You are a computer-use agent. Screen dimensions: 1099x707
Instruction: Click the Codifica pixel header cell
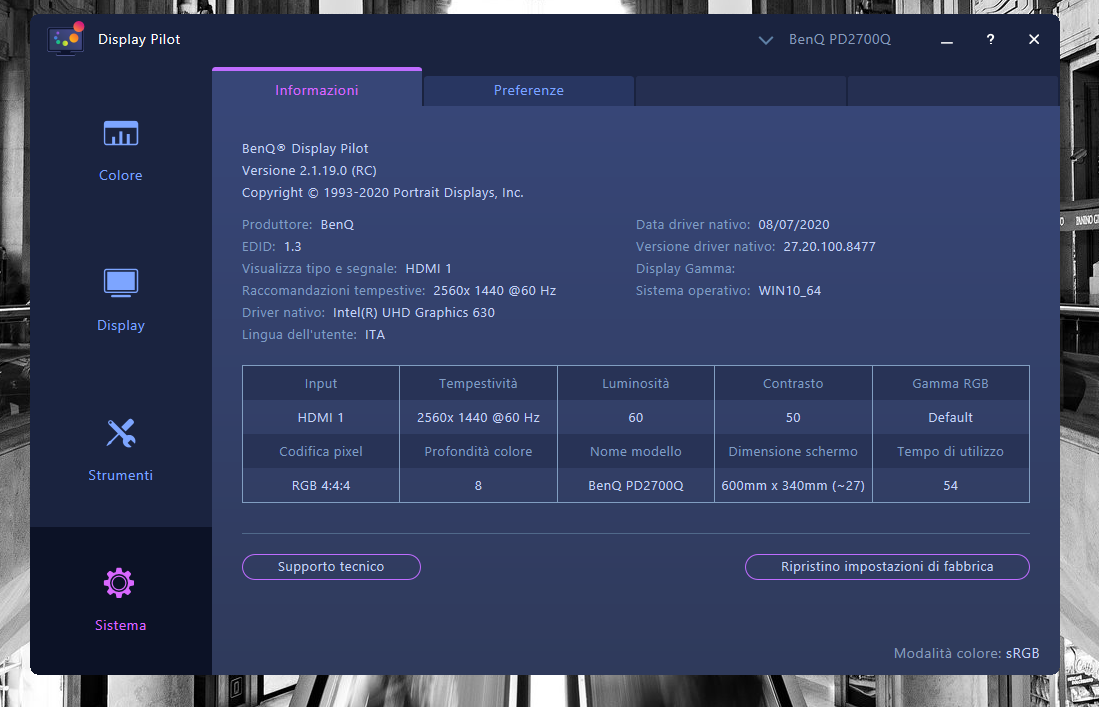[321, 451]
